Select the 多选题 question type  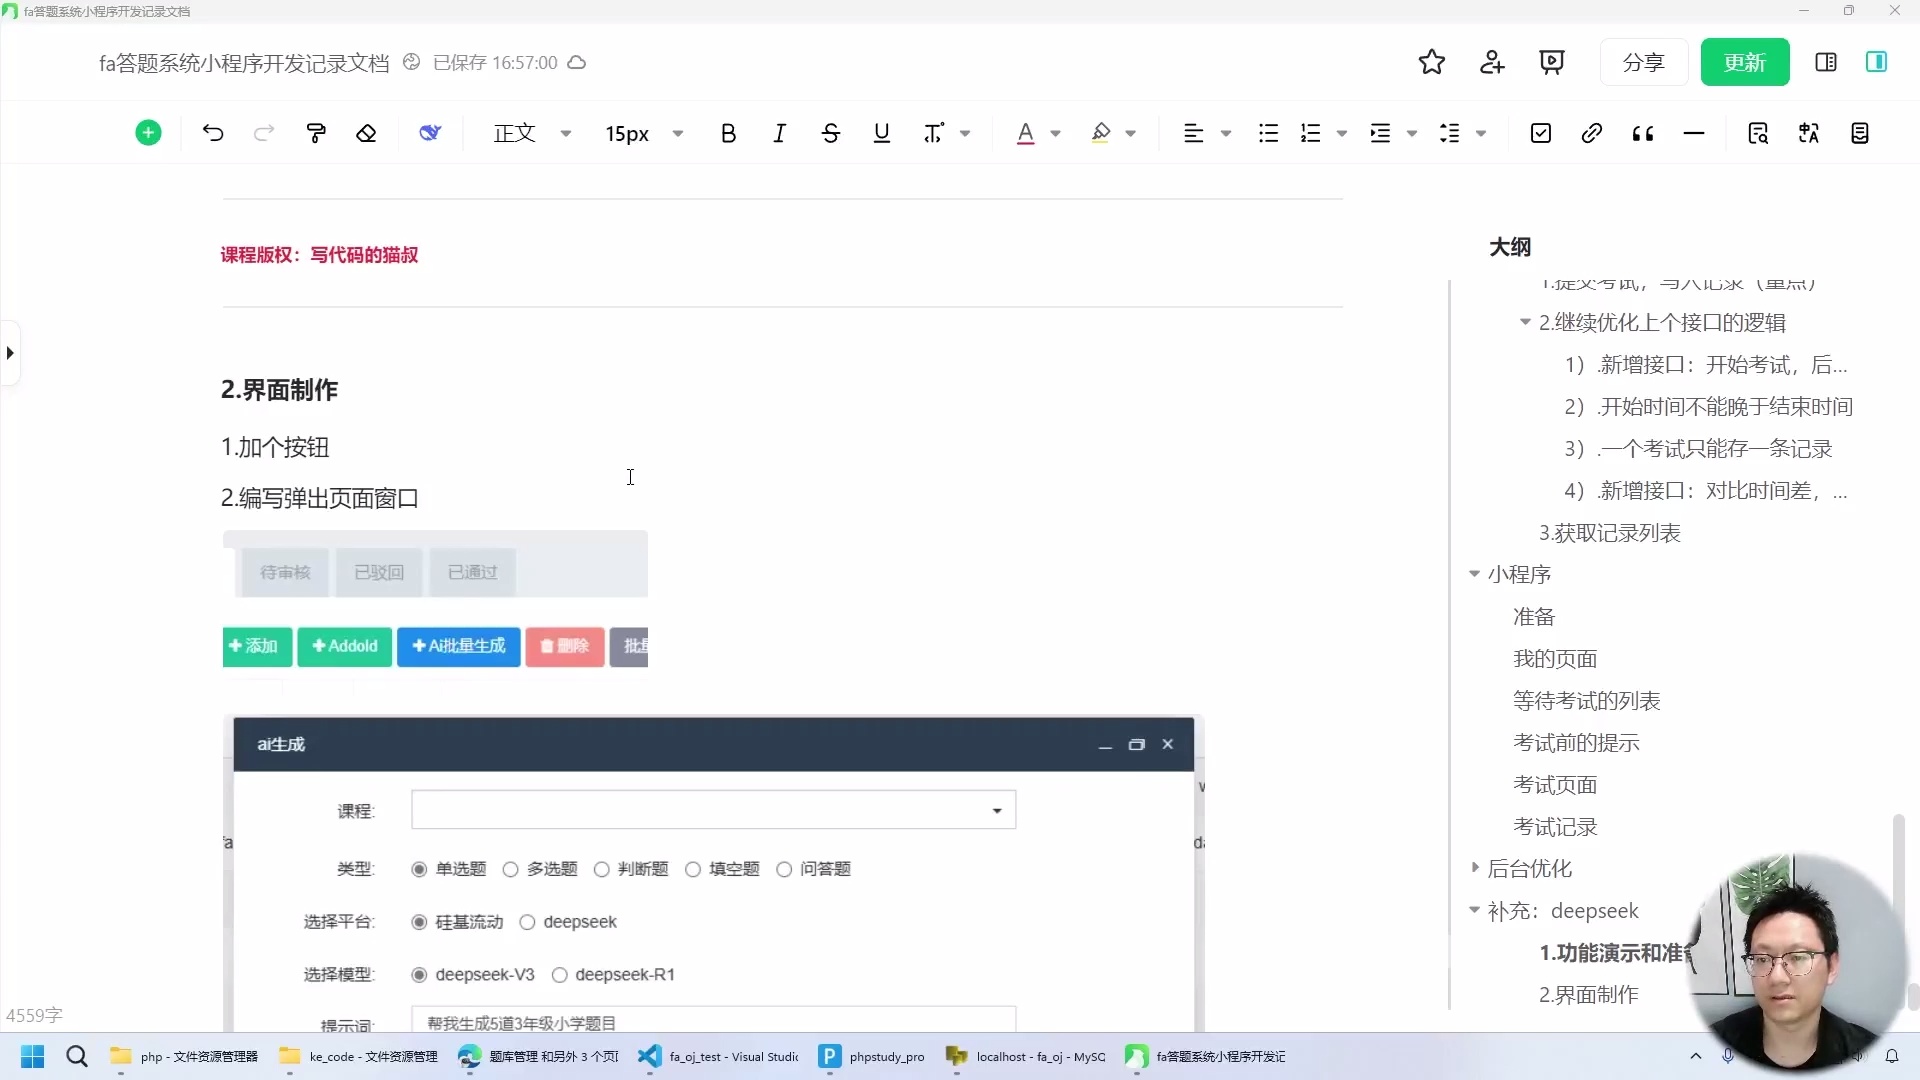coord(510,869)
